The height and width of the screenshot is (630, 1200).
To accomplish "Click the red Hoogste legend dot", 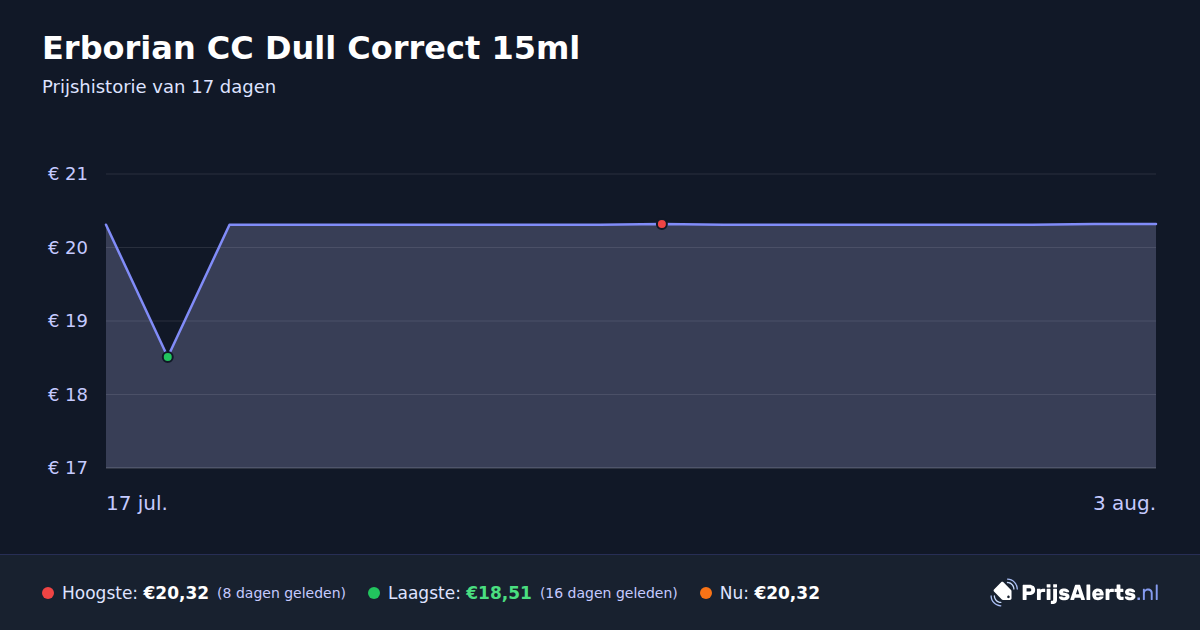I will (48, 593).
